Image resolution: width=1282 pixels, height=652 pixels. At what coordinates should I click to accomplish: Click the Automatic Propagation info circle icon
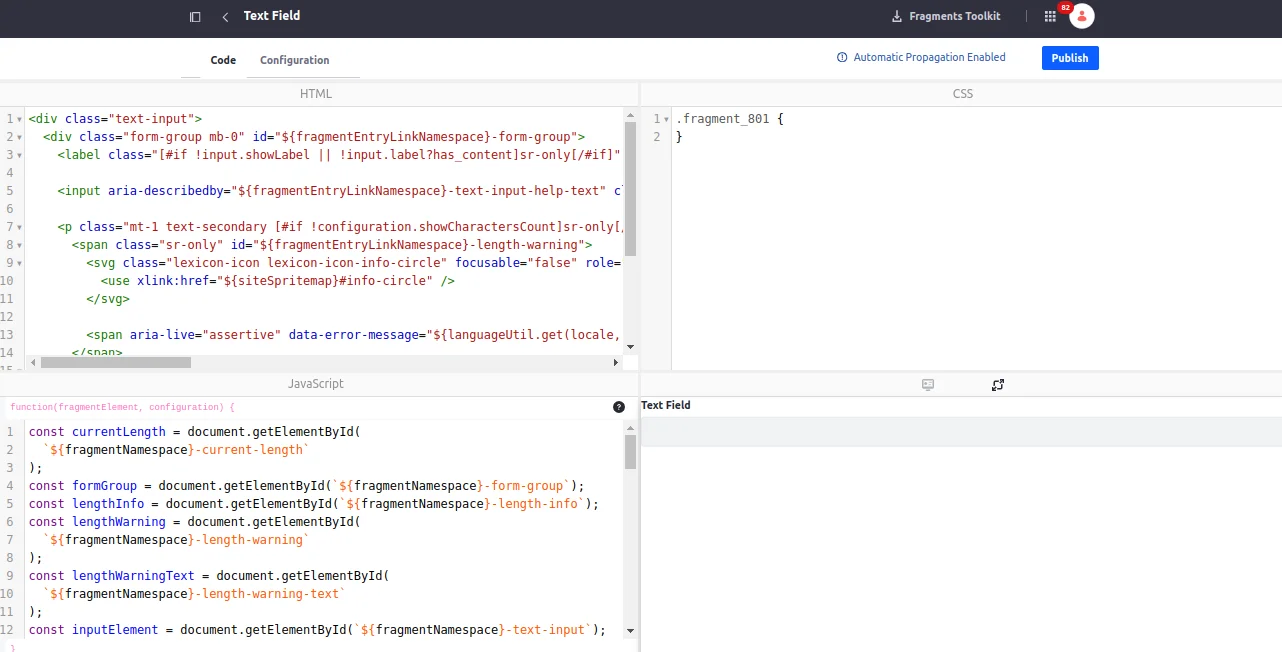pyautogui.click(x=842, y=58)
